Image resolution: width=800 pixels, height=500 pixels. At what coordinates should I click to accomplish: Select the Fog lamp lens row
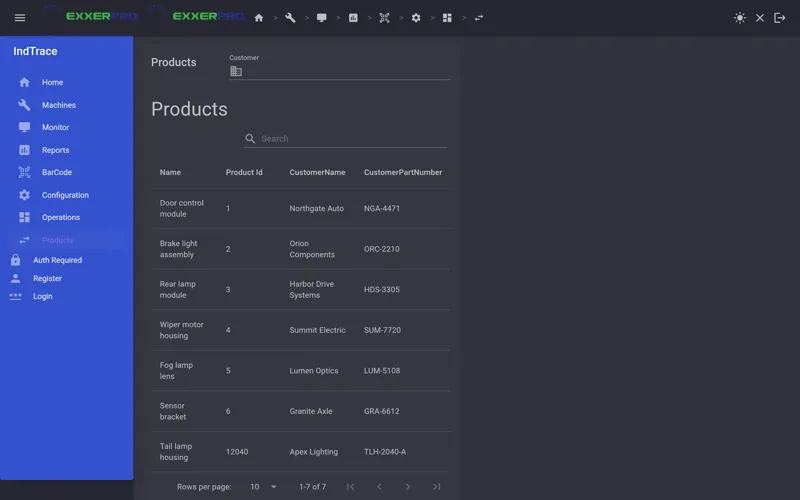pos(302,371)
